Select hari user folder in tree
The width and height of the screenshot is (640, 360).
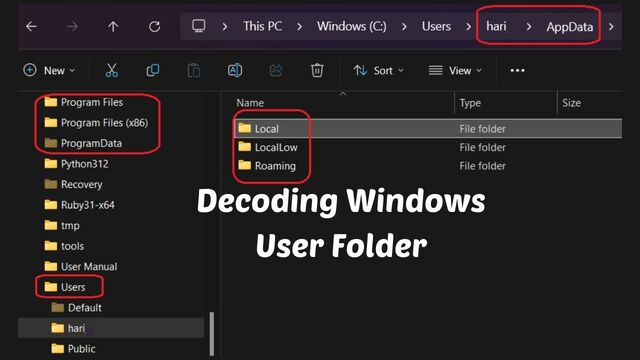111,328
